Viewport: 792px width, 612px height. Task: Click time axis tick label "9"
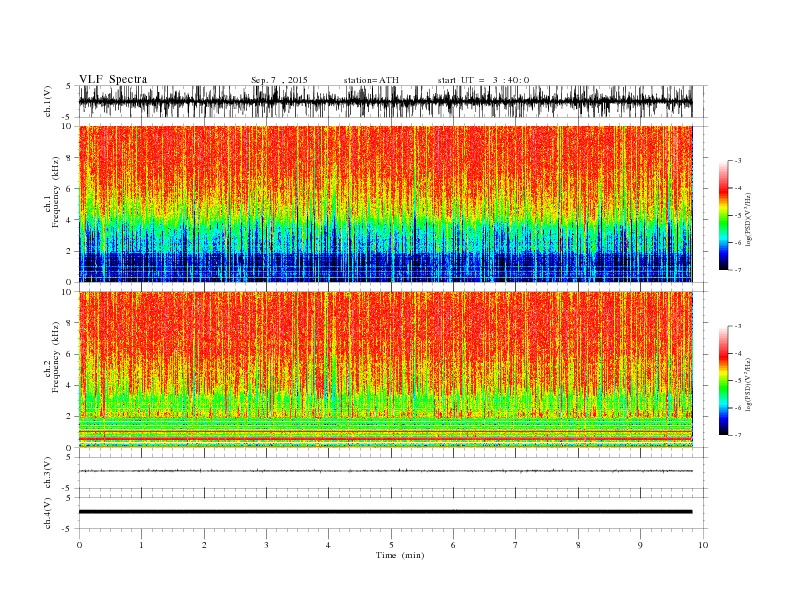pos(640,545)
